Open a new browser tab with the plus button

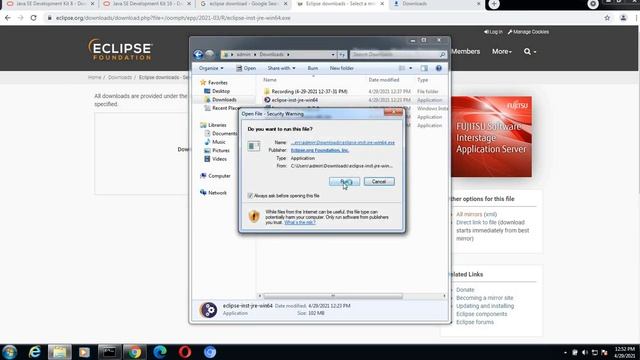click(494, 4)
